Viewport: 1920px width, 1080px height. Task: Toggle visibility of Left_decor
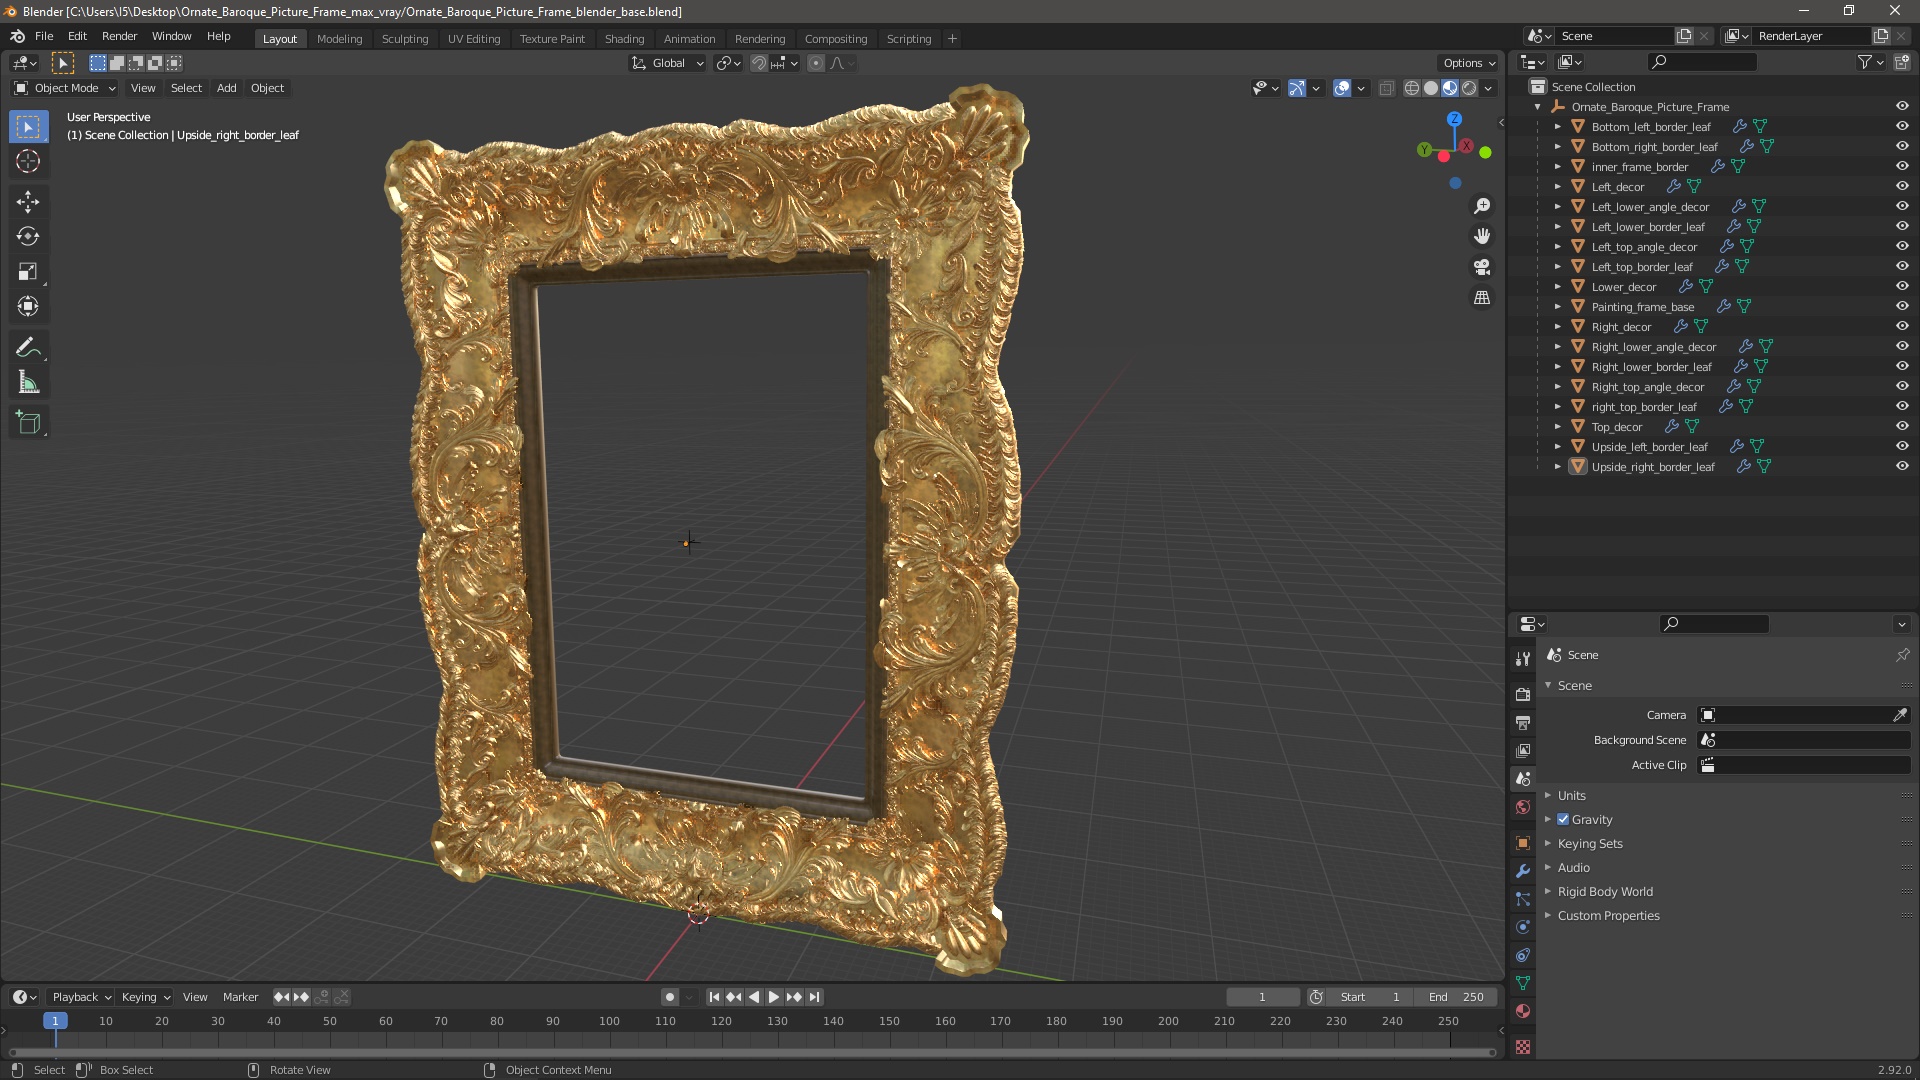click(x=1902, y=186)
